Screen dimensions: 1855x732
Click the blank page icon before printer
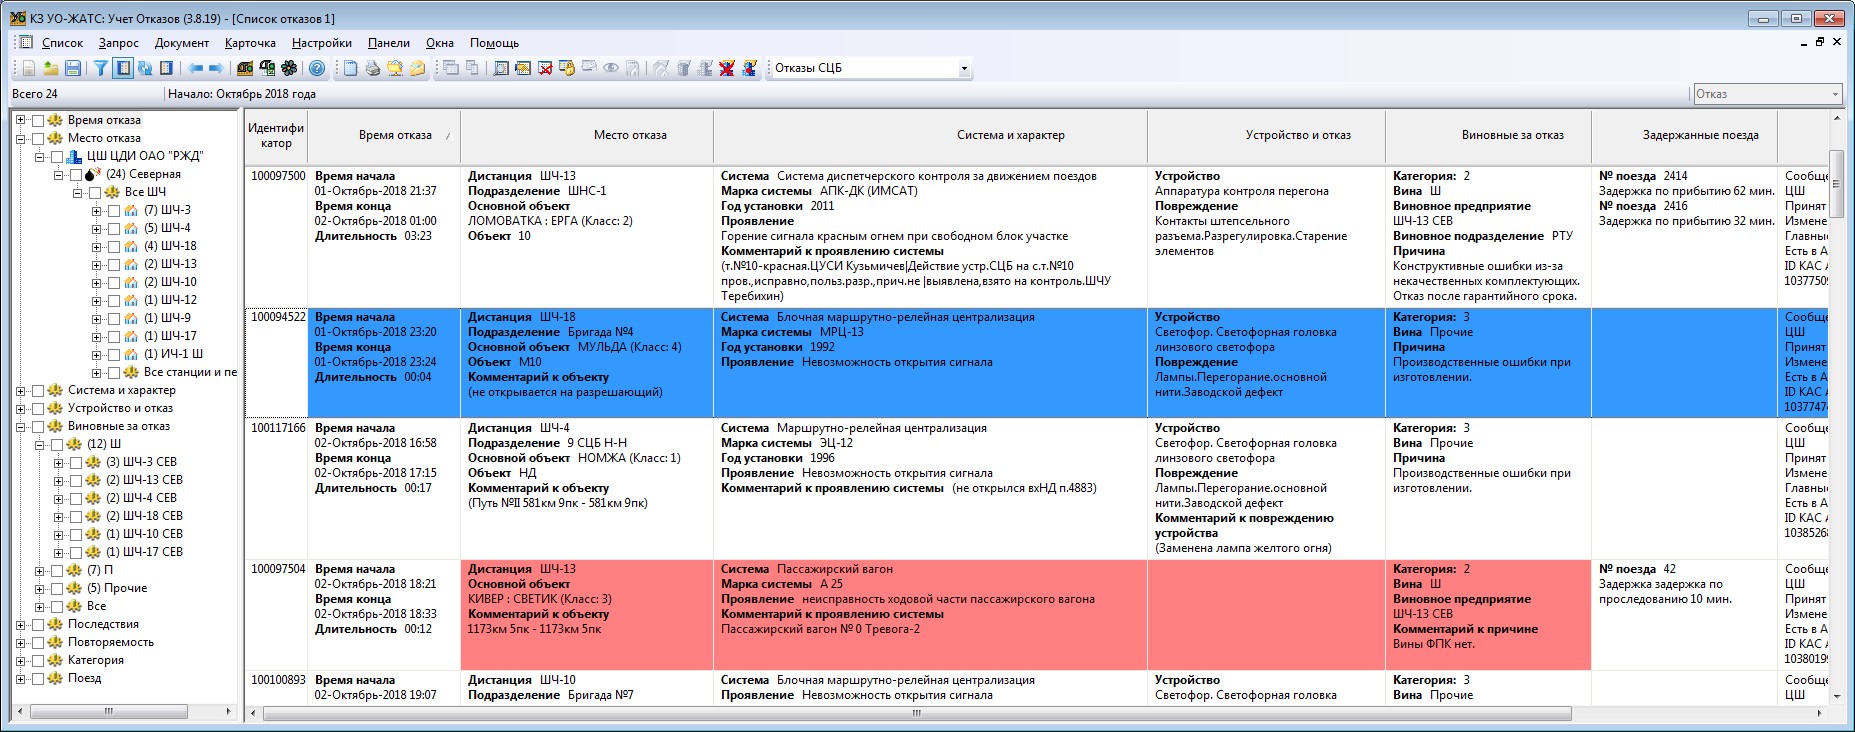(x=350, y=68)
